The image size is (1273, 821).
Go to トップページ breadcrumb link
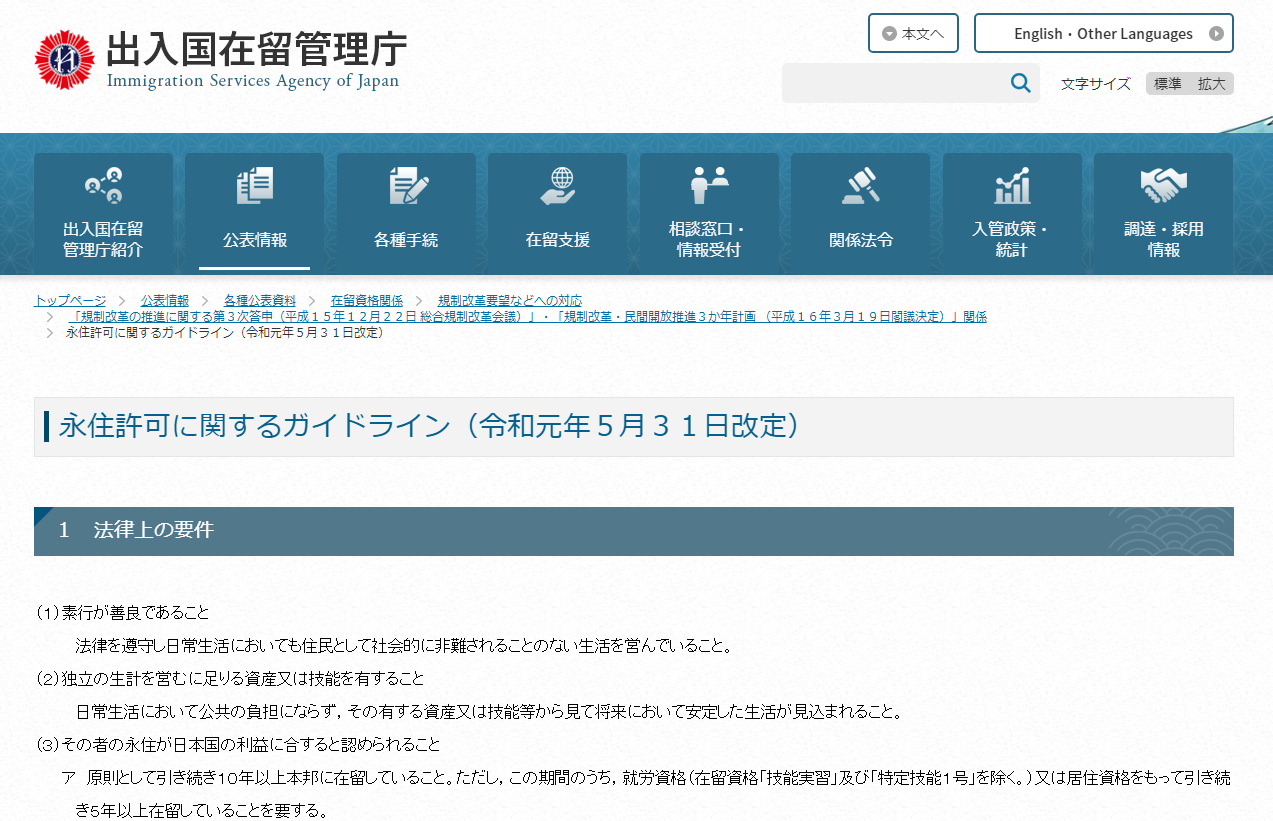click(x=70, y=300)
